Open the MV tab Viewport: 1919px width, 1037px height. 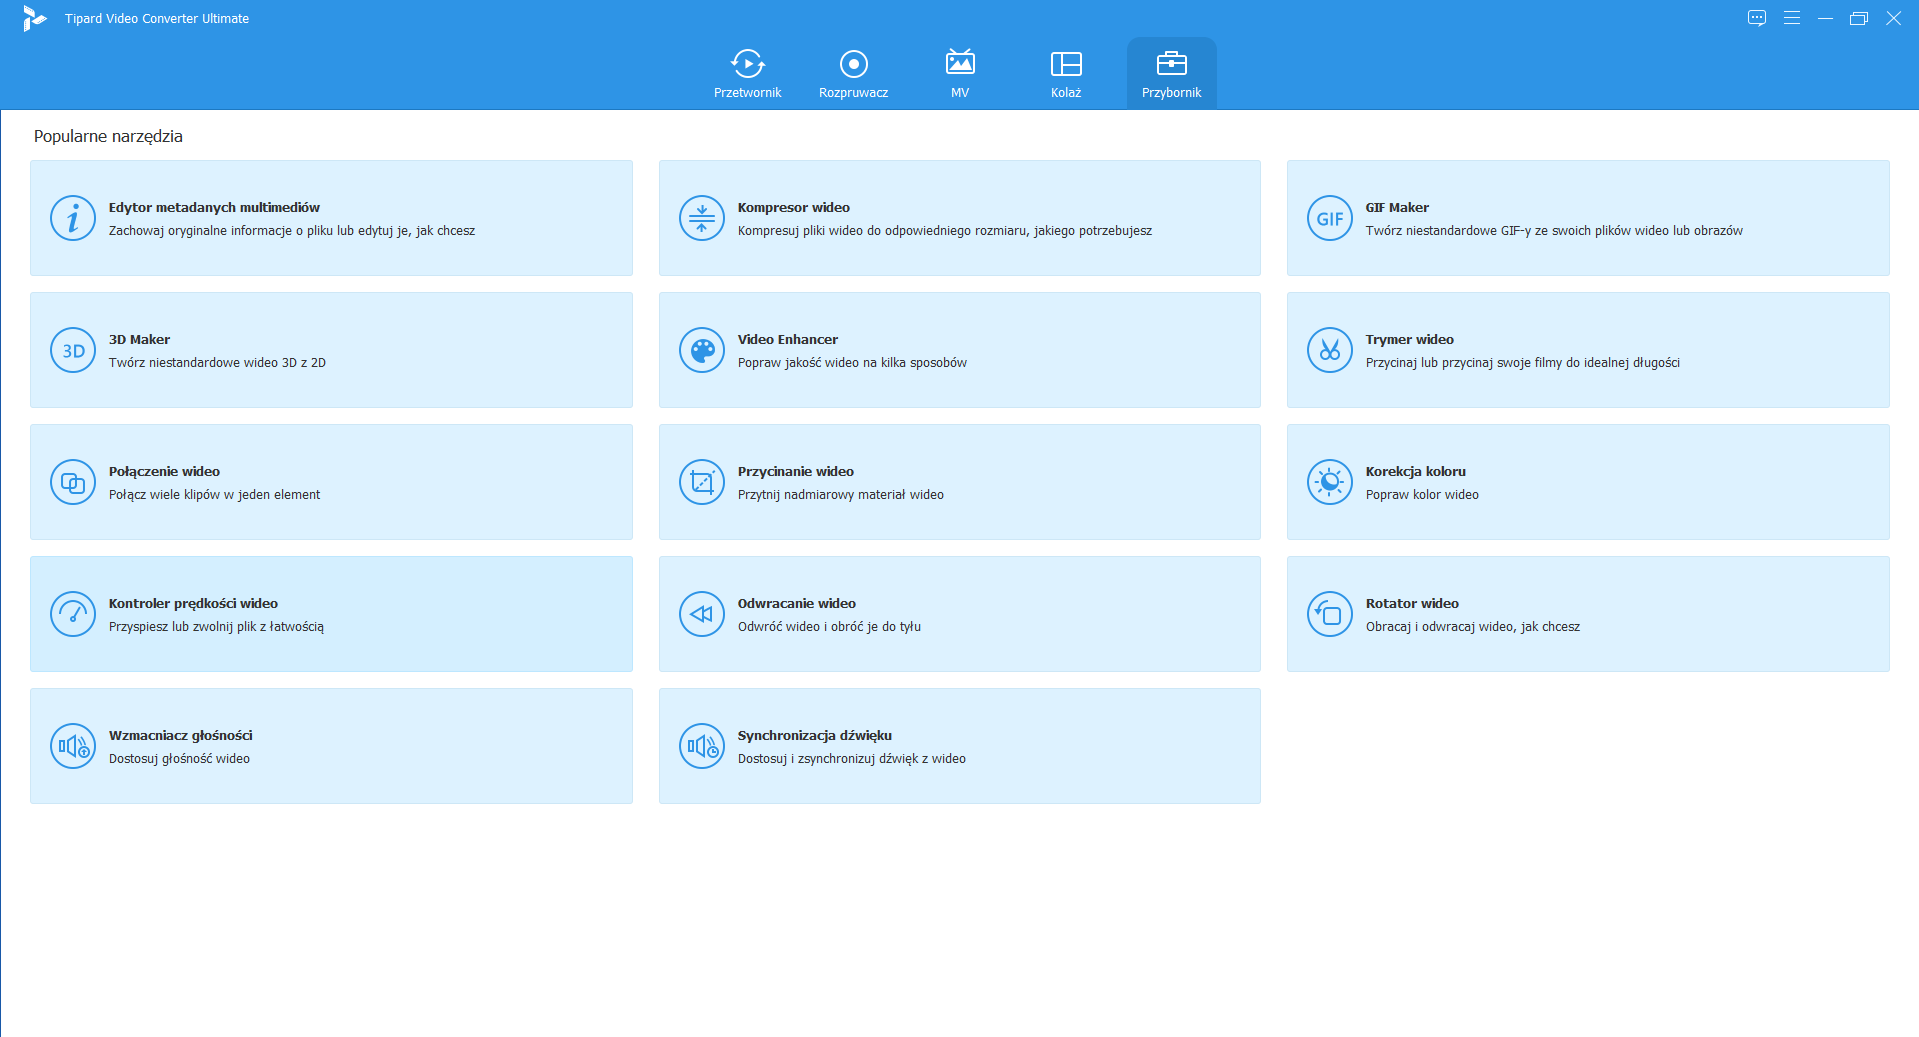(x=960, y=73)
